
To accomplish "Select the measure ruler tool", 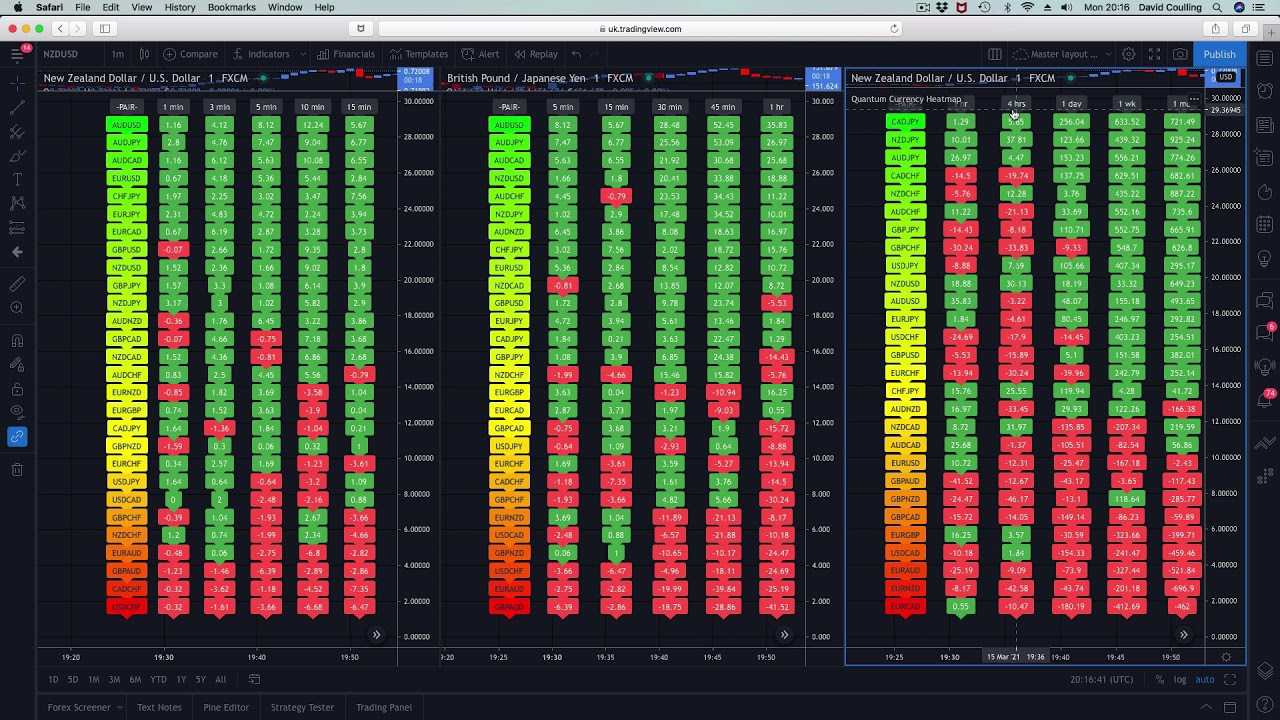I will point(17,285).
